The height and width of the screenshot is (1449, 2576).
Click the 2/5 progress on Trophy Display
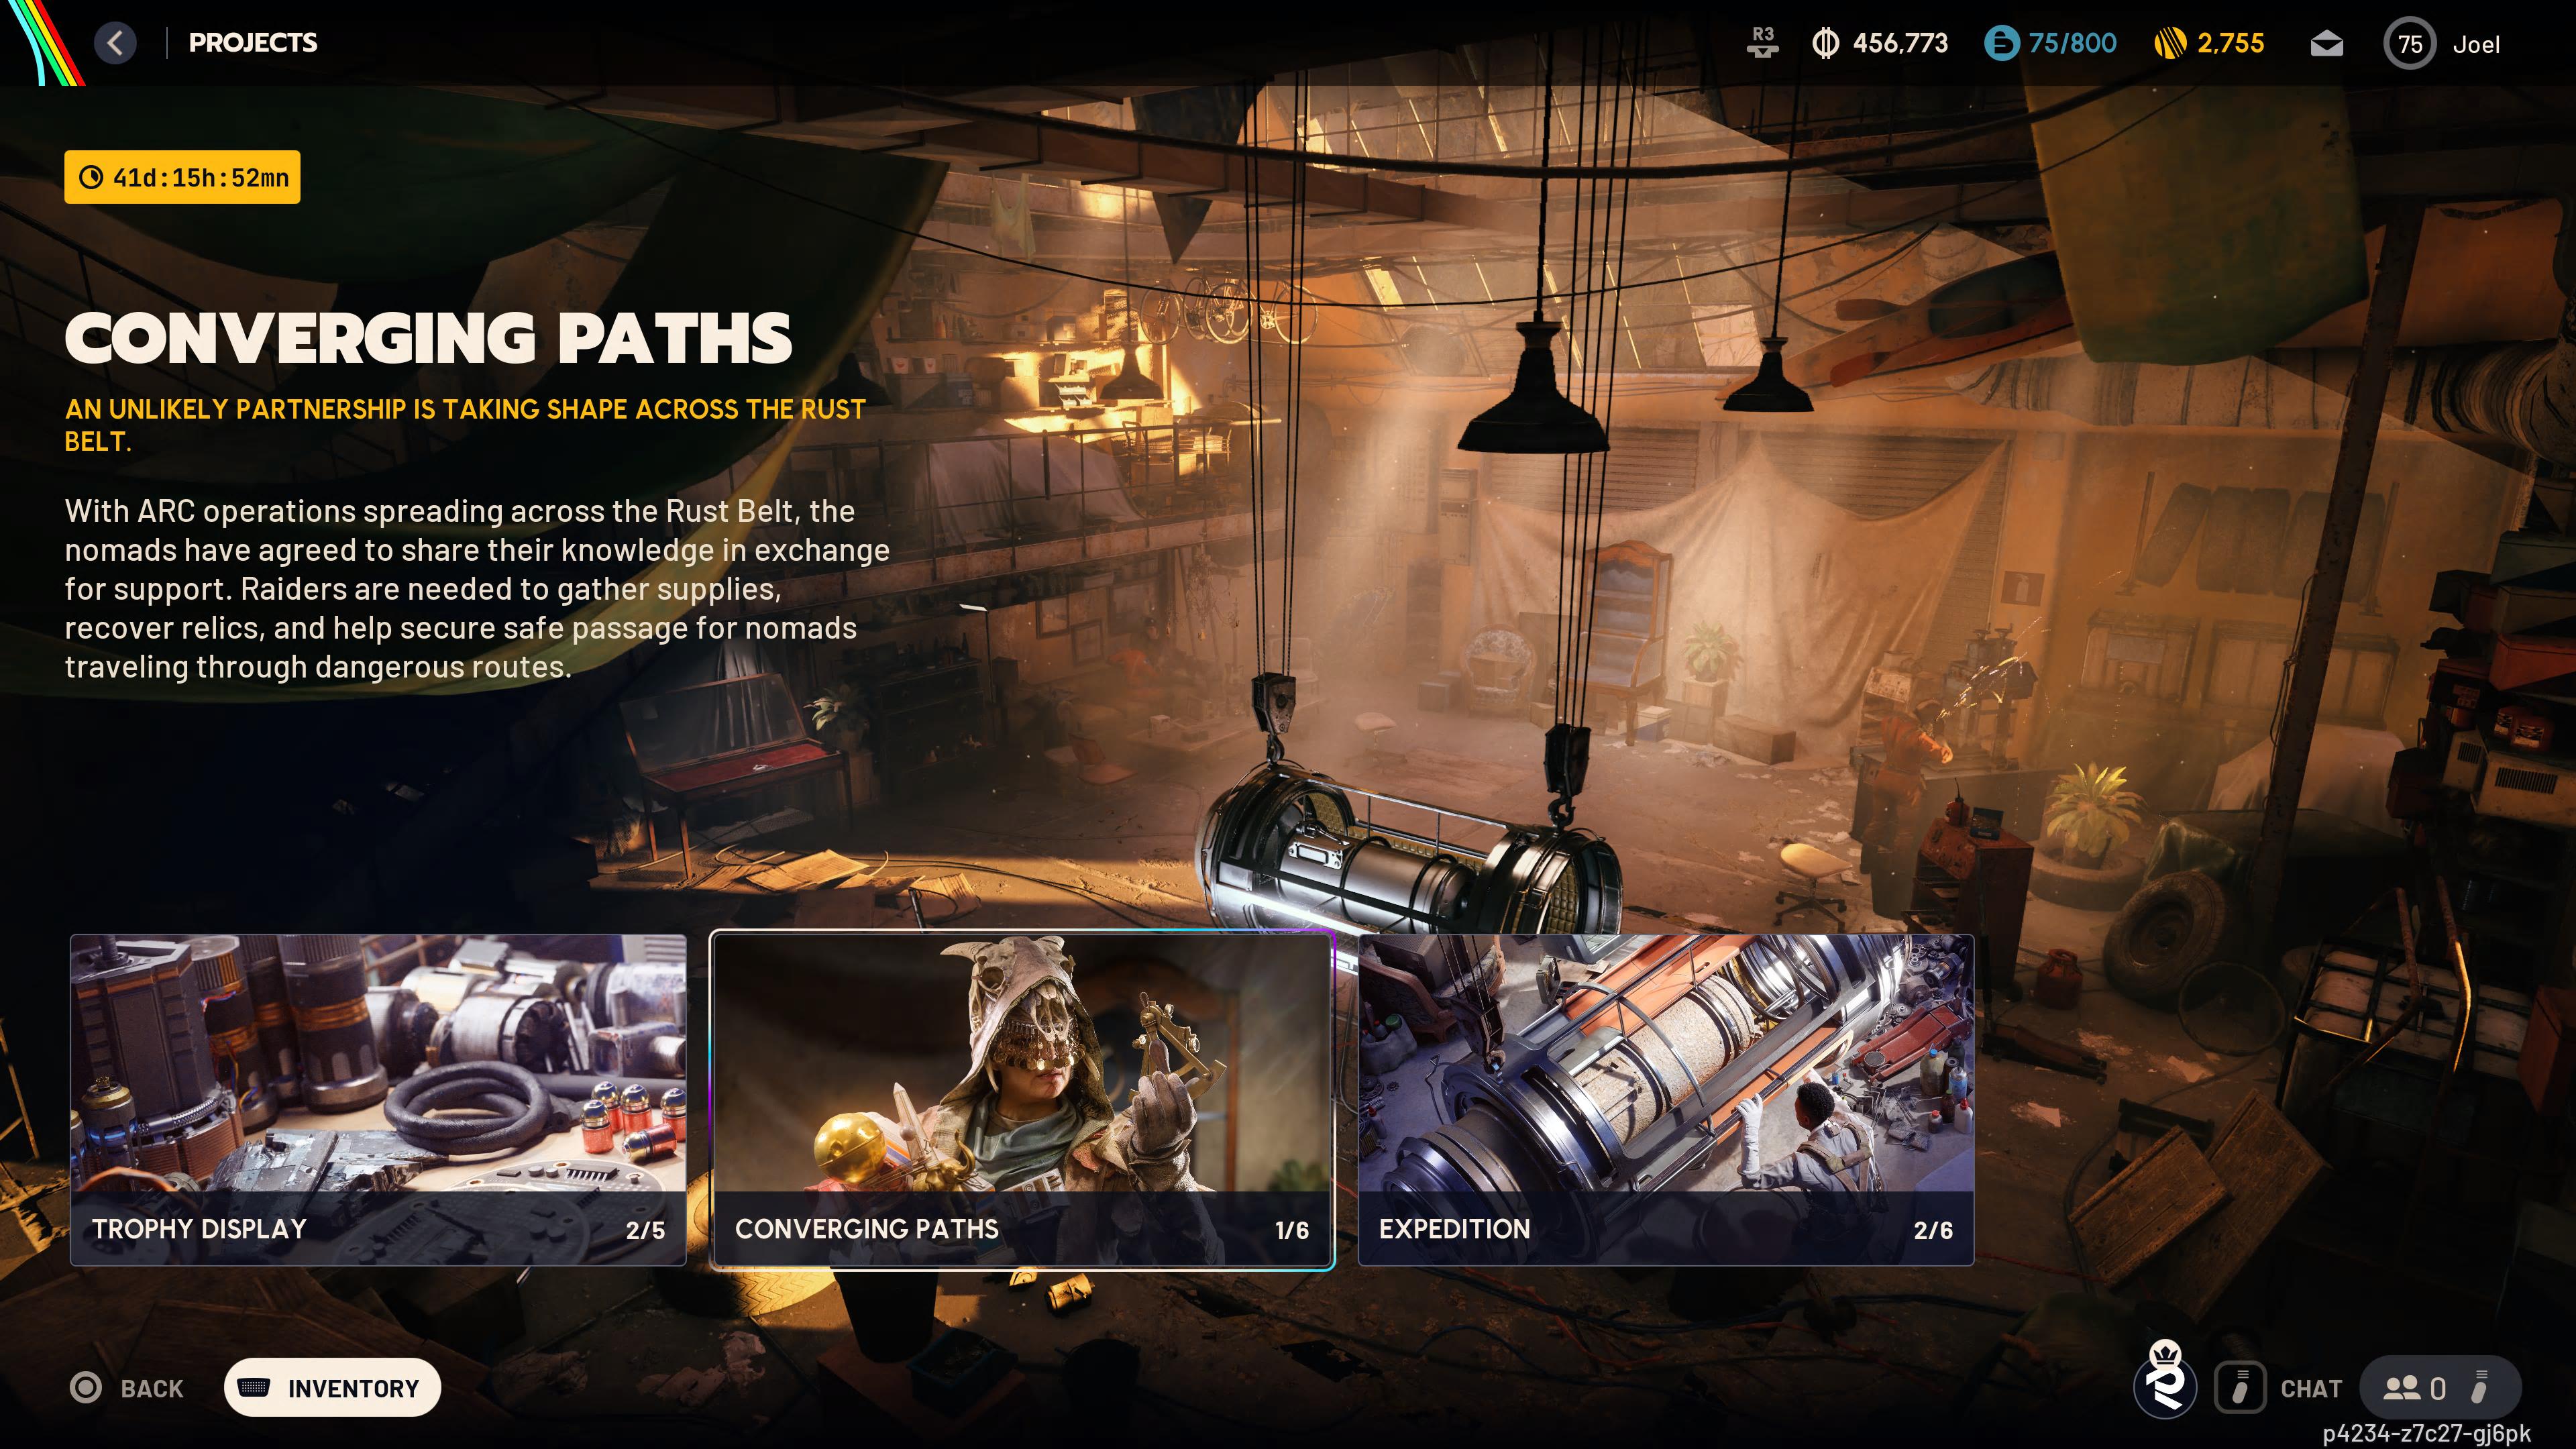click(x=645, y=1230)
